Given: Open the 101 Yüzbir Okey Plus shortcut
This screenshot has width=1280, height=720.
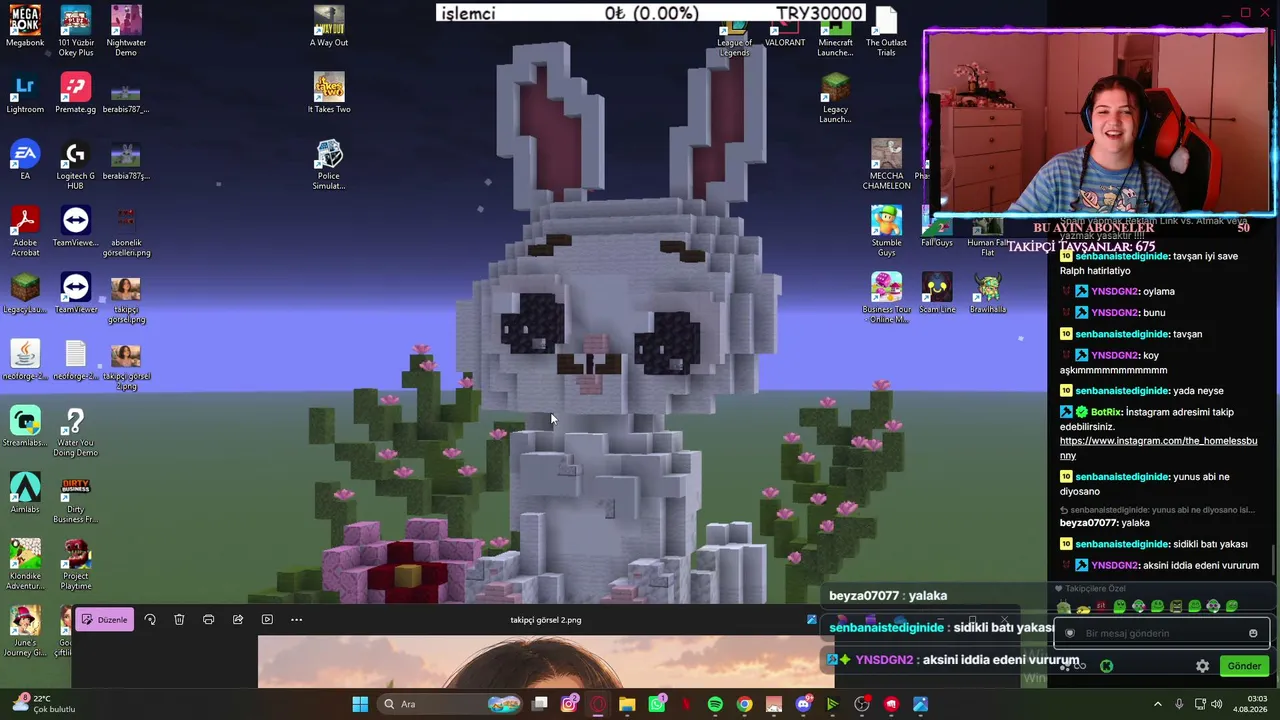Looking at the screenshot, I should click(75, 30).
